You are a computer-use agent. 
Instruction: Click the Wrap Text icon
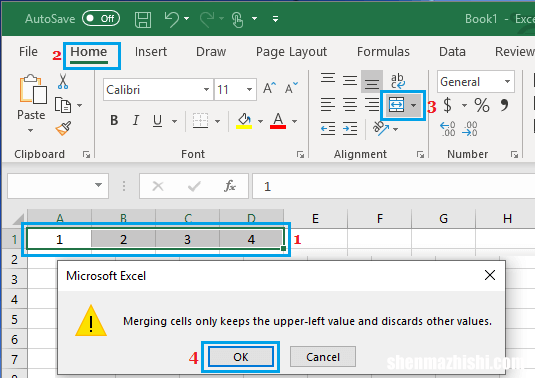[397, 81]
